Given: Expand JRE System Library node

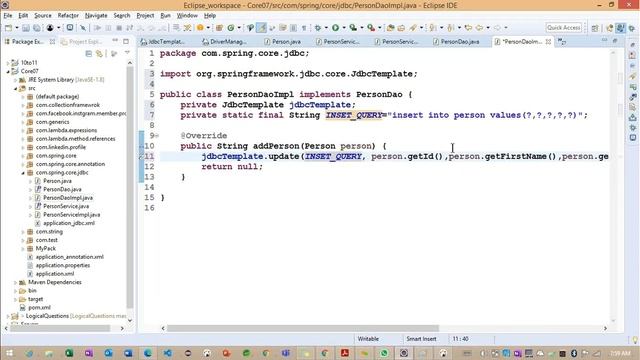Looking at the screenshot, I should pyautogui.click(x=16, y=80).
